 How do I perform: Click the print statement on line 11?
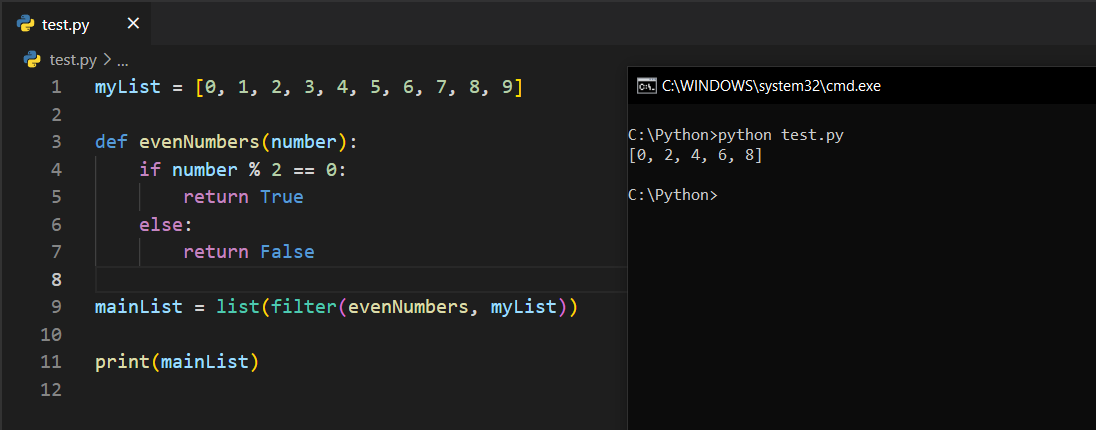pos(122,361)
